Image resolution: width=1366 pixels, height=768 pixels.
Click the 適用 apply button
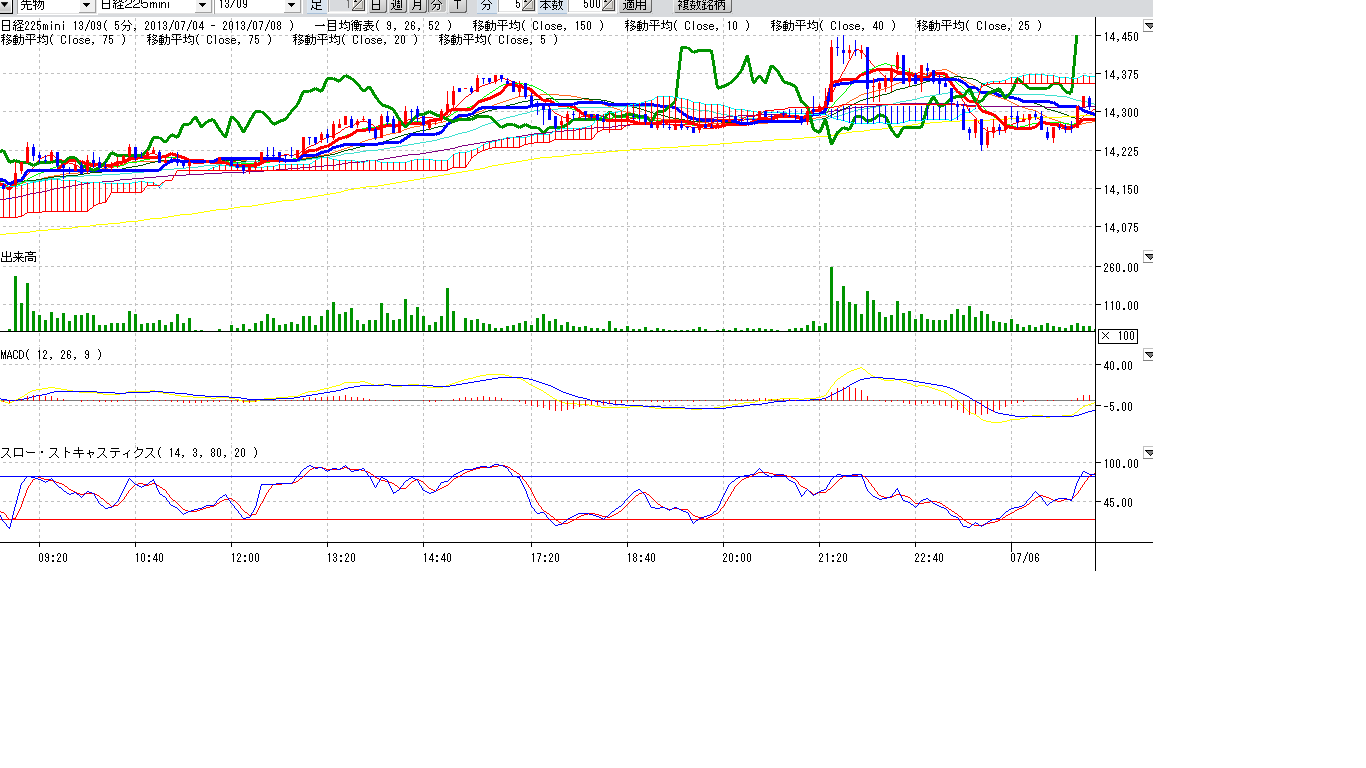click(x=634, y=5)
